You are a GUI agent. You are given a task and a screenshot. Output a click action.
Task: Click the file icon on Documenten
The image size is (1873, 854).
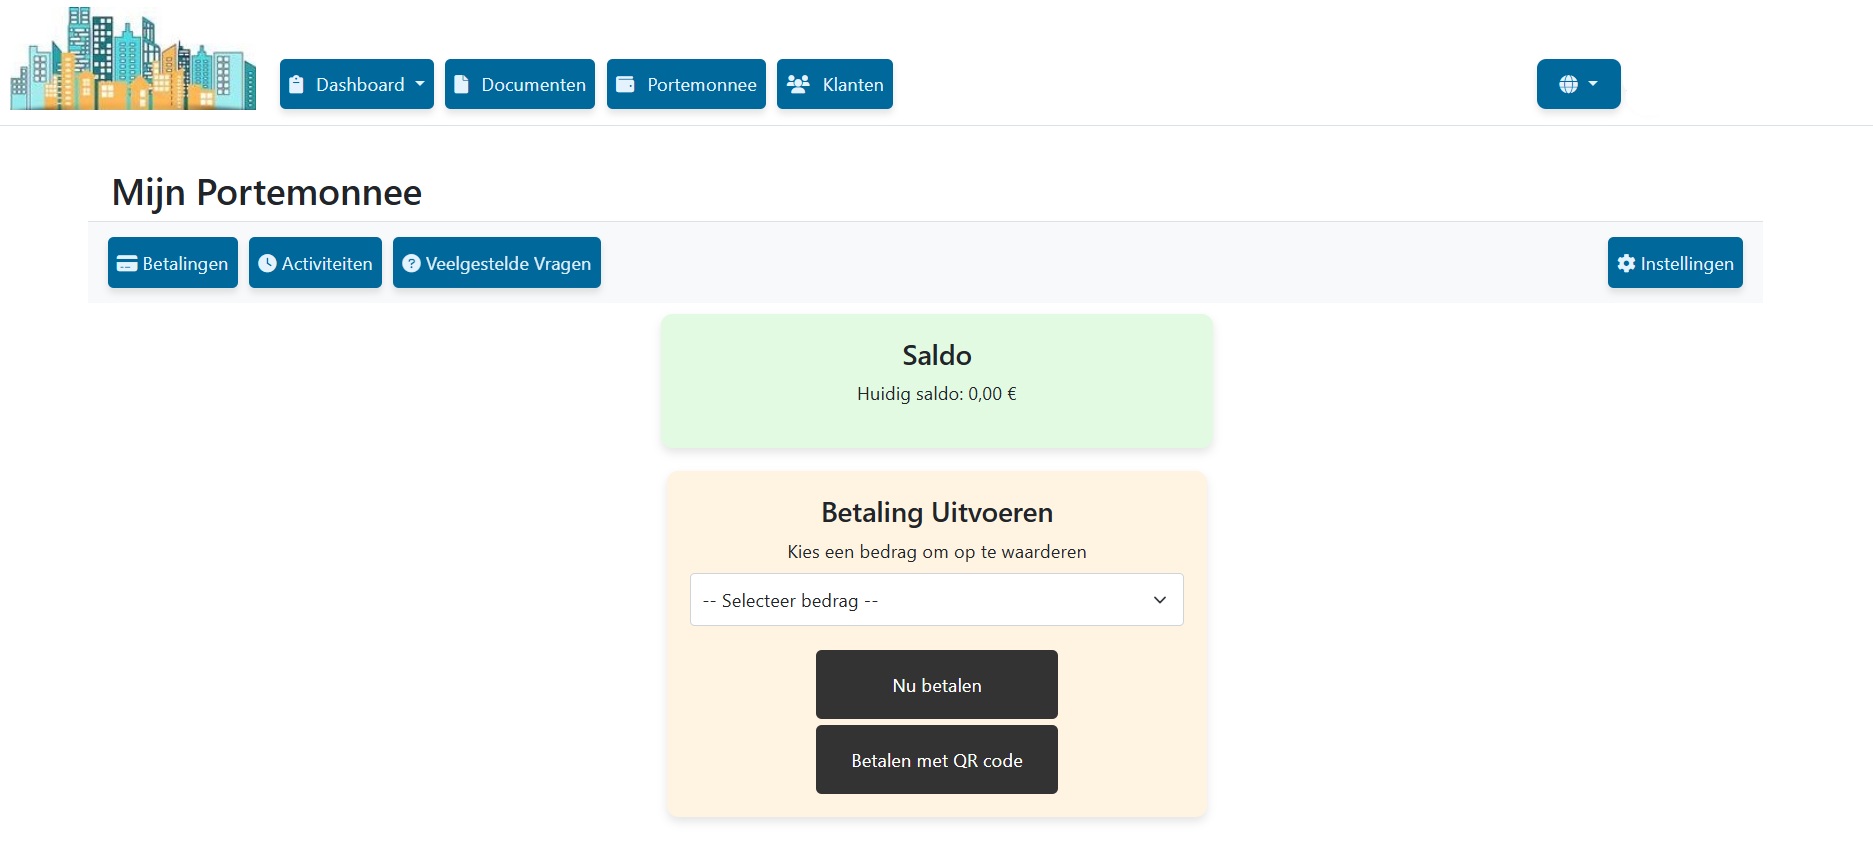pos(461,85)
